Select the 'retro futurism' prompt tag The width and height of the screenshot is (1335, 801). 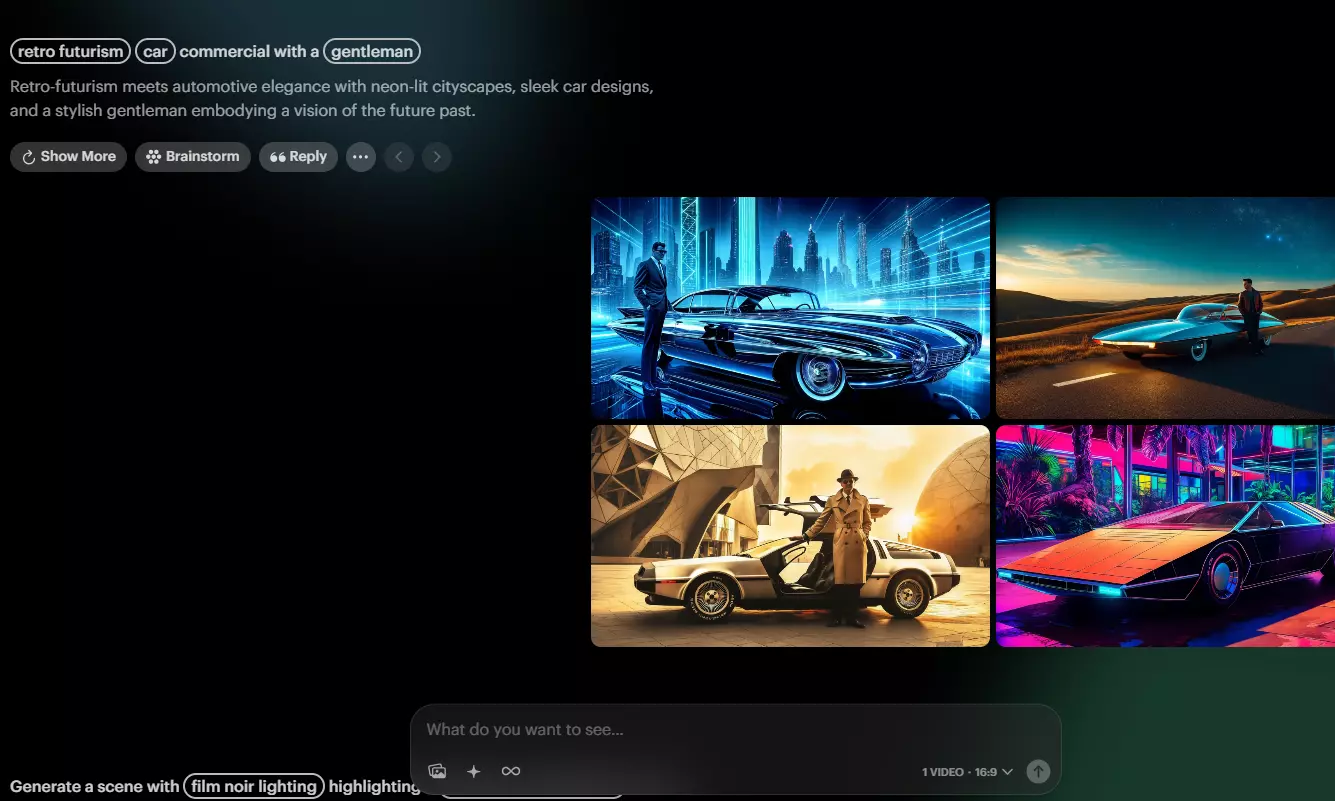coord(70,51)
